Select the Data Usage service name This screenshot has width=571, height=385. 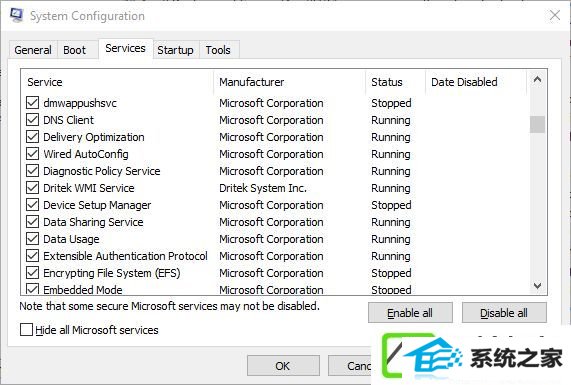click(x=71, y=239)
